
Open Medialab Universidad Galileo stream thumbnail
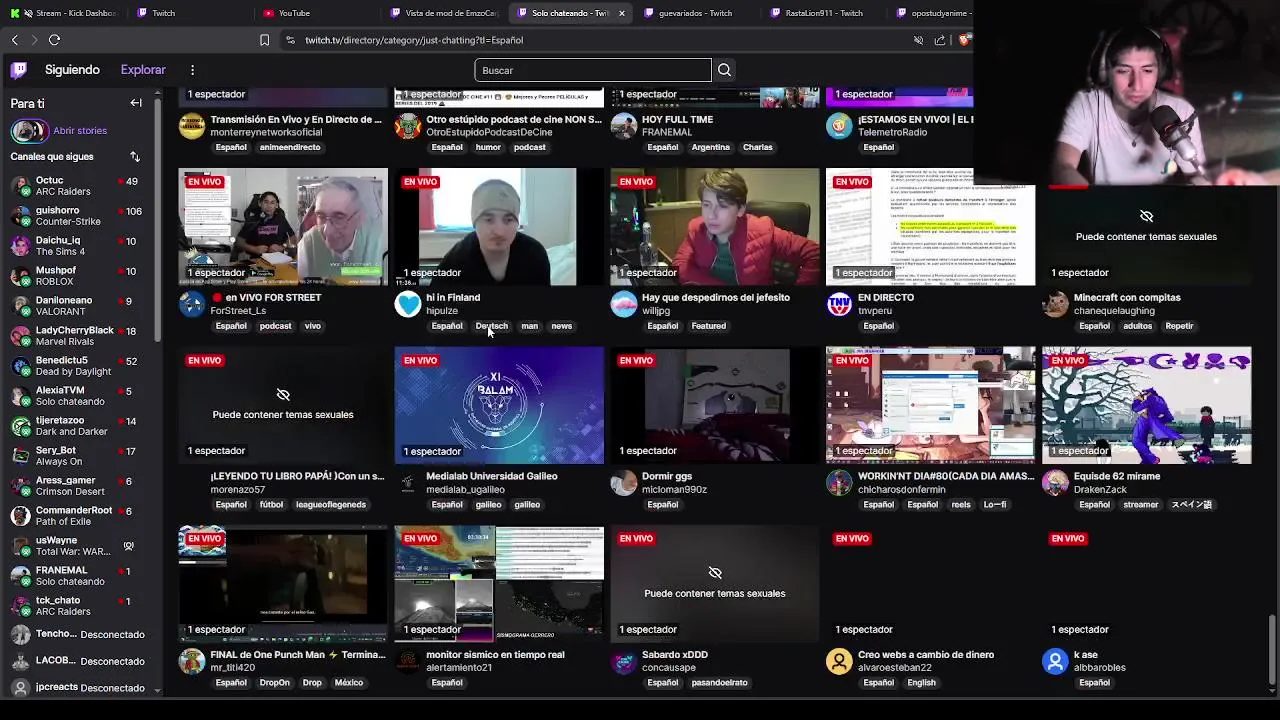(499, 405)
